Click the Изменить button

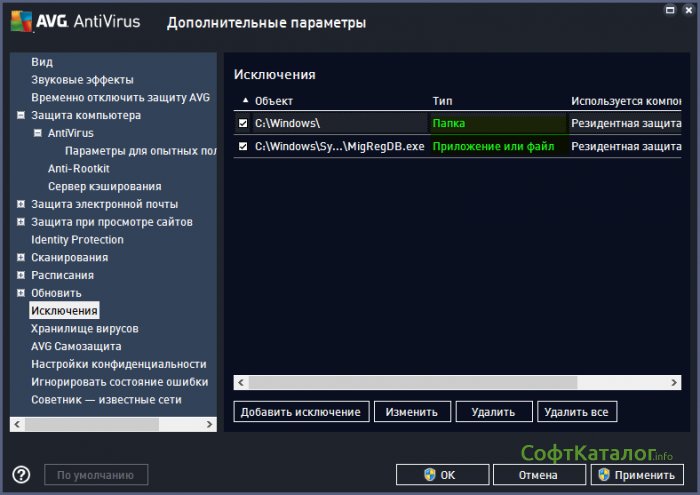412,412
